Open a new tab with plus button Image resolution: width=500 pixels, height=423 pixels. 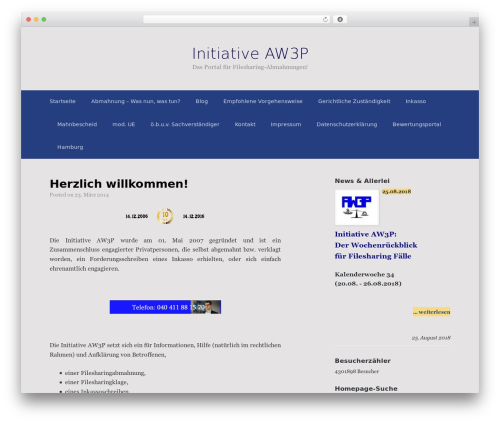(474, 22)
